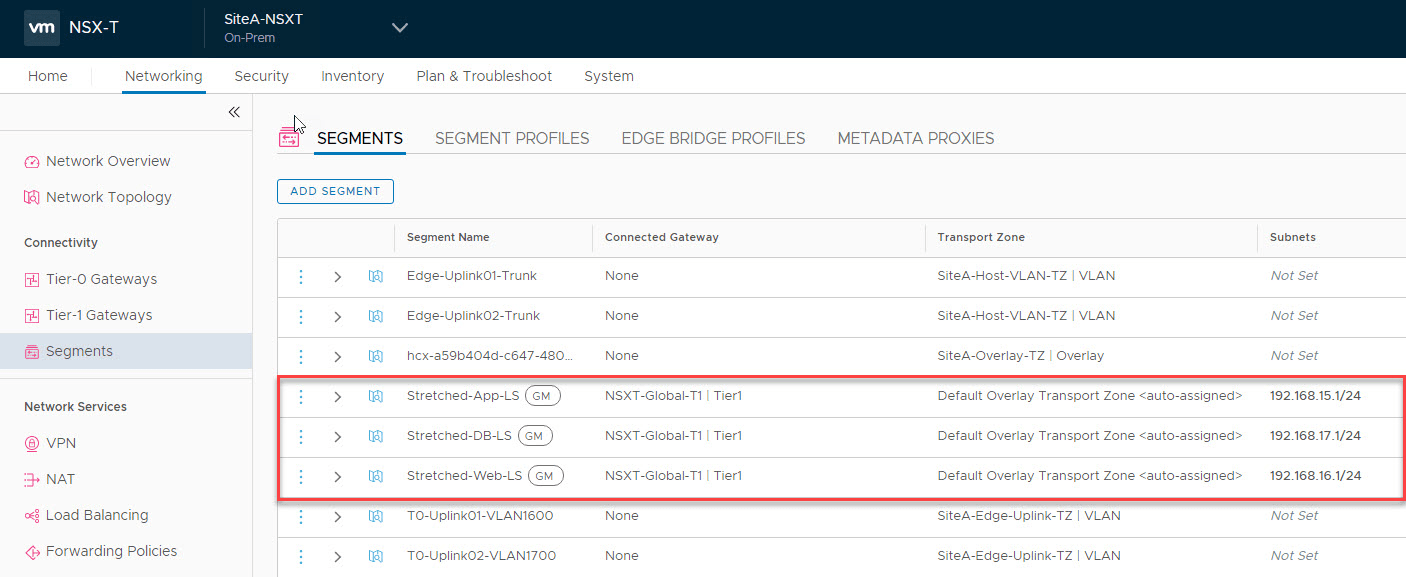
Task: Open actions menu for Edge-Uplink02-Trunk
Action: (301, 316)
